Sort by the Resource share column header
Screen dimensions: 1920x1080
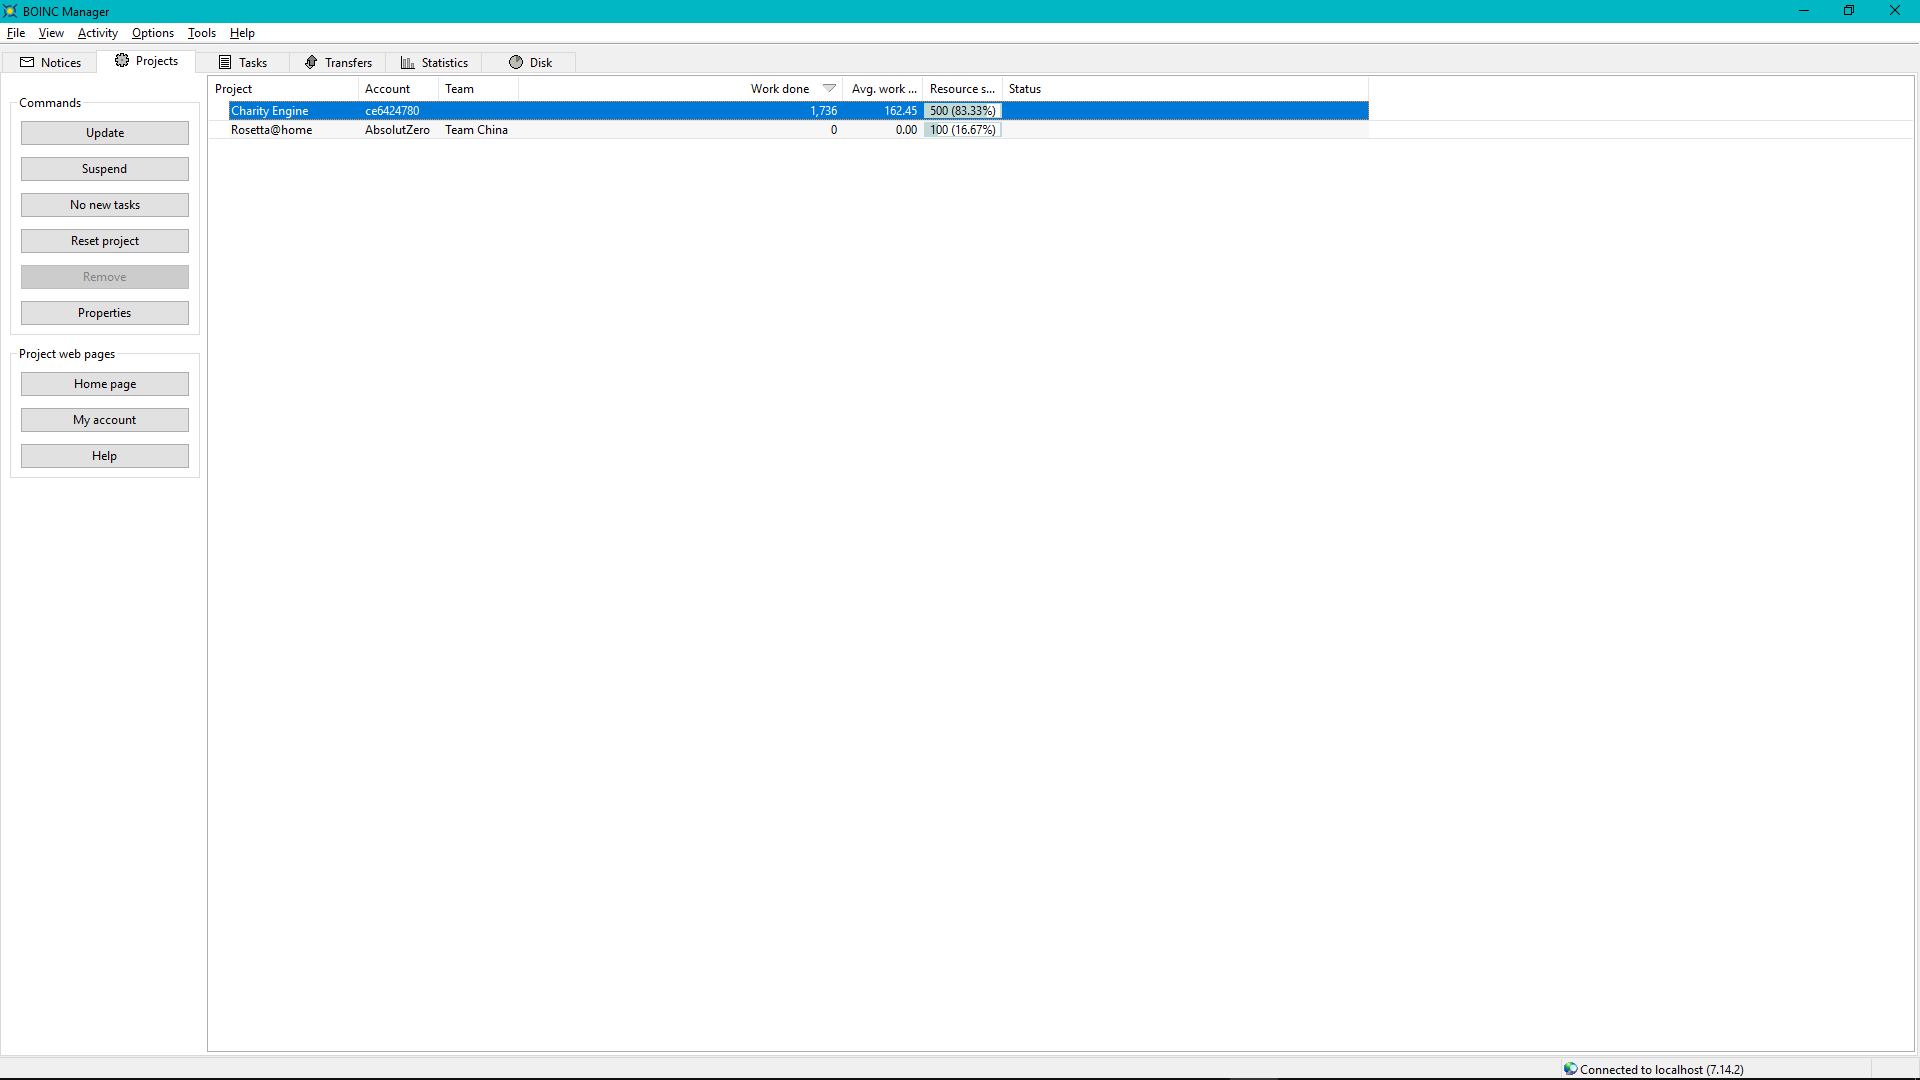point(962,89)
